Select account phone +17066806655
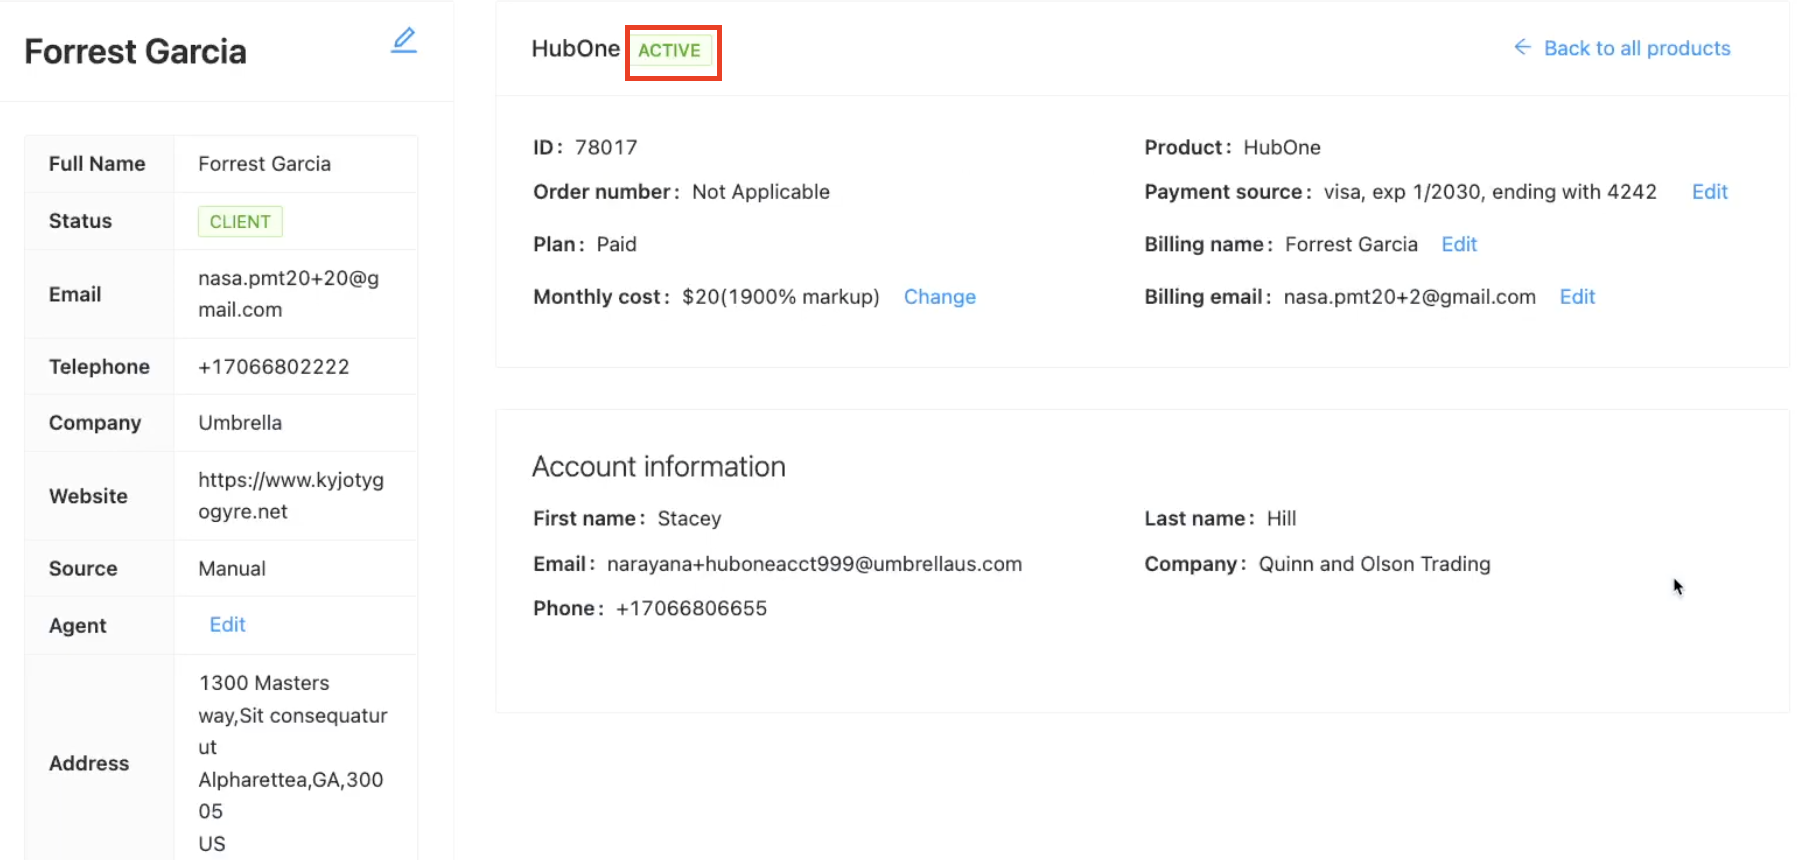Screen dimensions: 1820x860 [x=691, y=609]
